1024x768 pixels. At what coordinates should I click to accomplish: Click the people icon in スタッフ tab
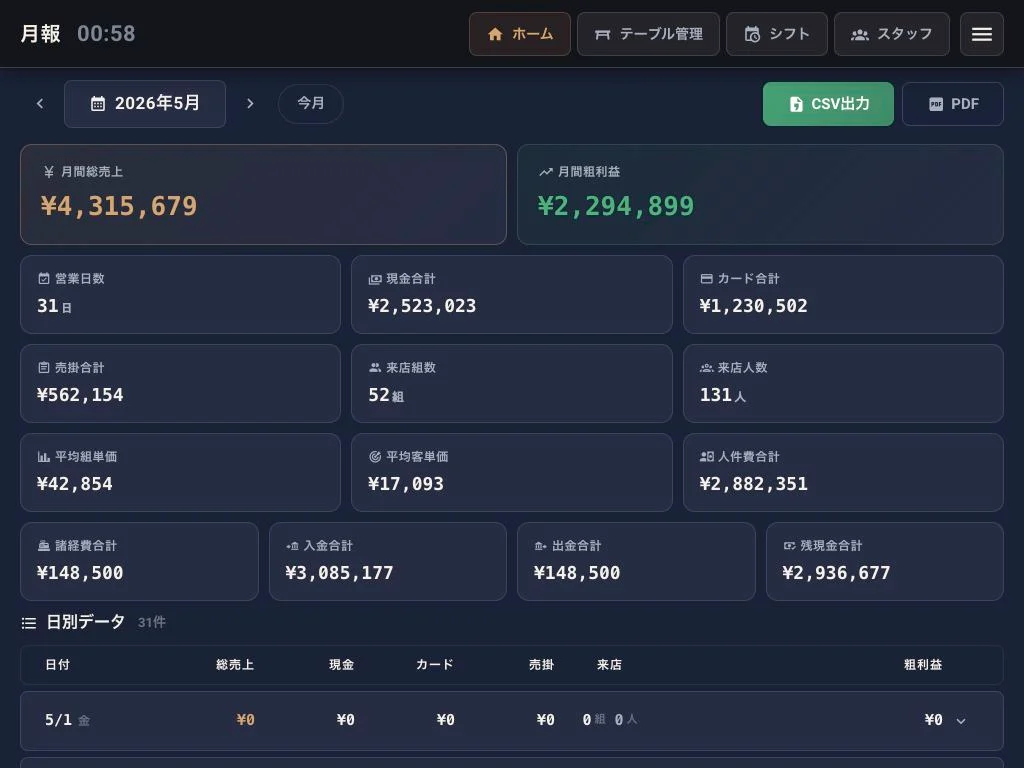(859, 35)
